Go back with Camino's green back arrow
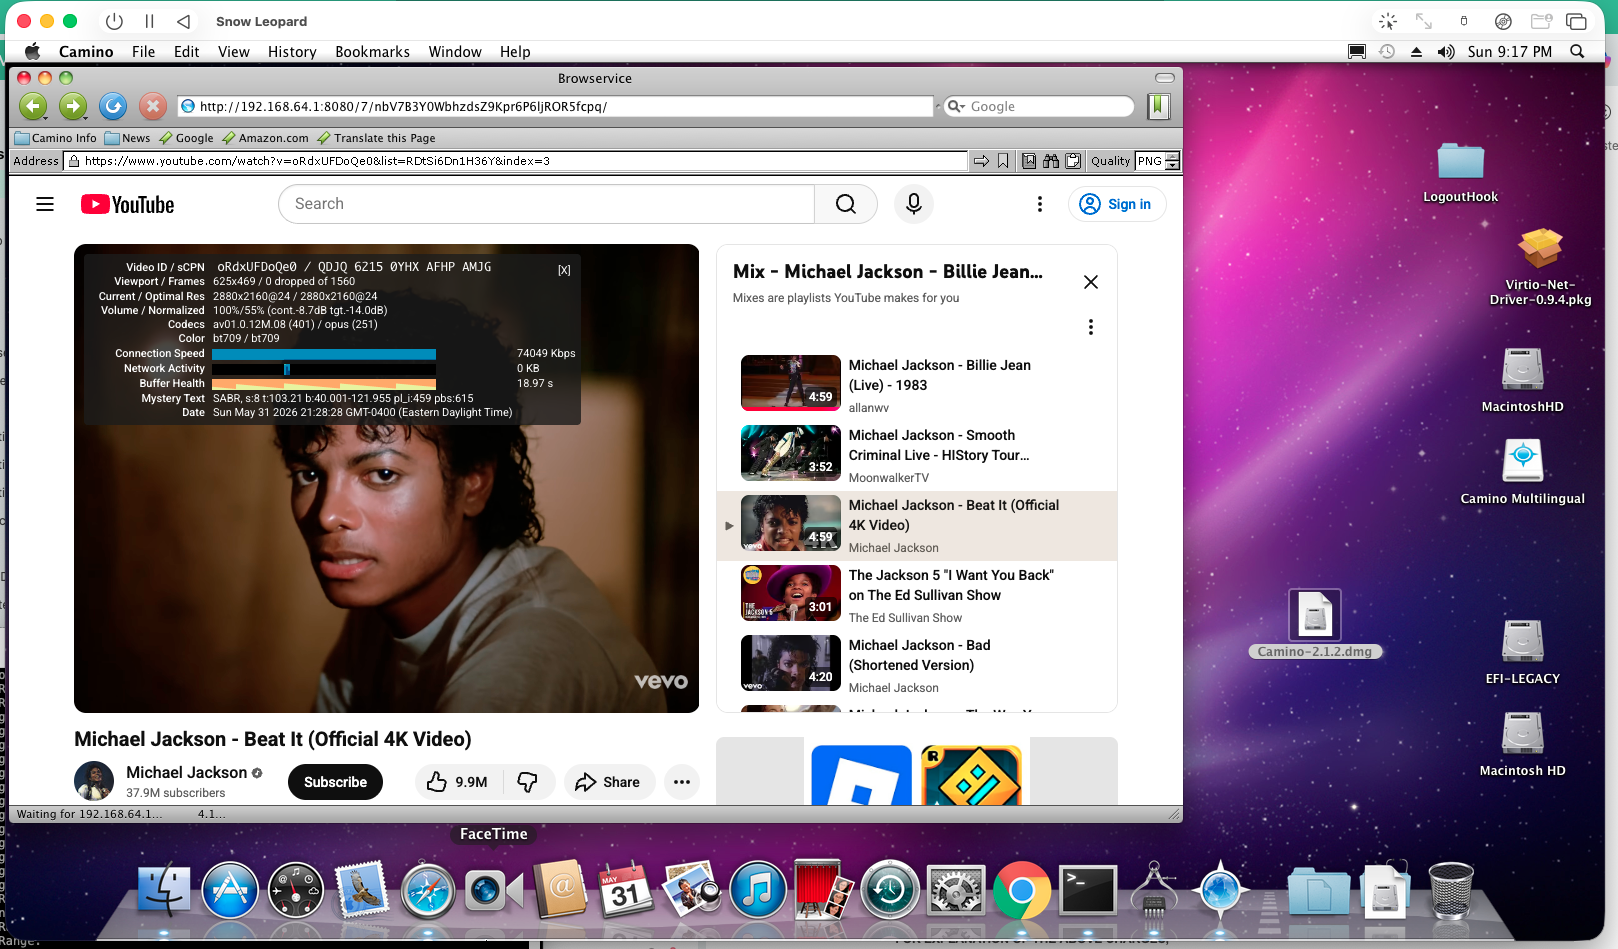The image size is (1618, 949). 33,106
